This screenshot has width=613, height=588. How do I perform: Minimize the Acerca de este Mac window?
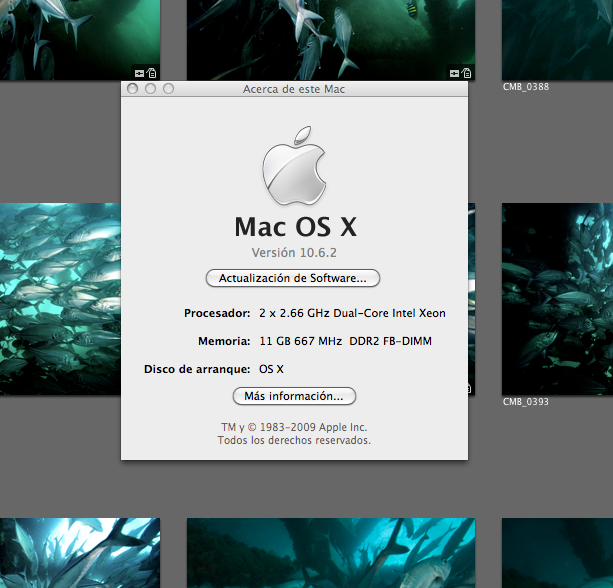click(151, 89)
